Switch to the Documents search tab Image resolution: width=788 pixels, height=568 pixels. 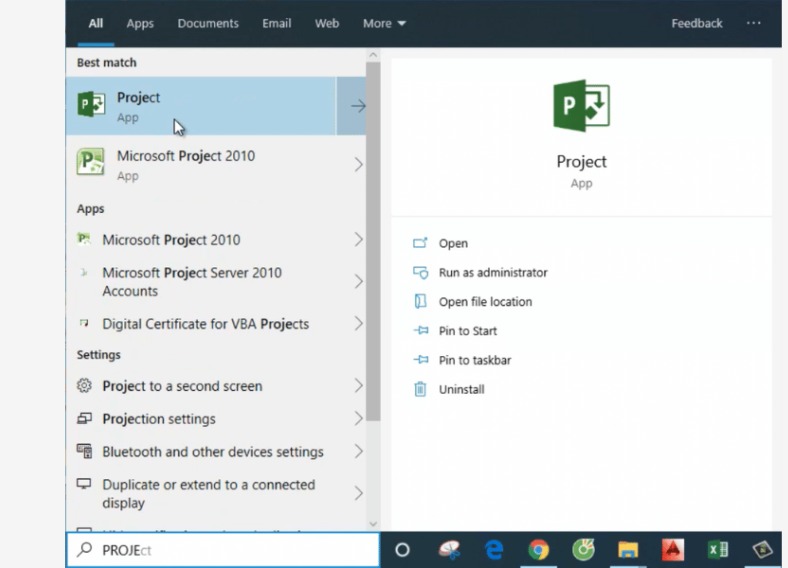(x=208, y=23)
